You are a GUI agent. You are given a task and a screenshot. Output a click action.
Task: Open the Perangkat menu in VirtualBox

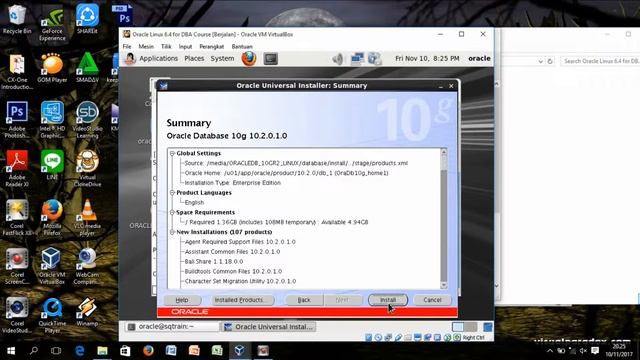coord(211,47)
